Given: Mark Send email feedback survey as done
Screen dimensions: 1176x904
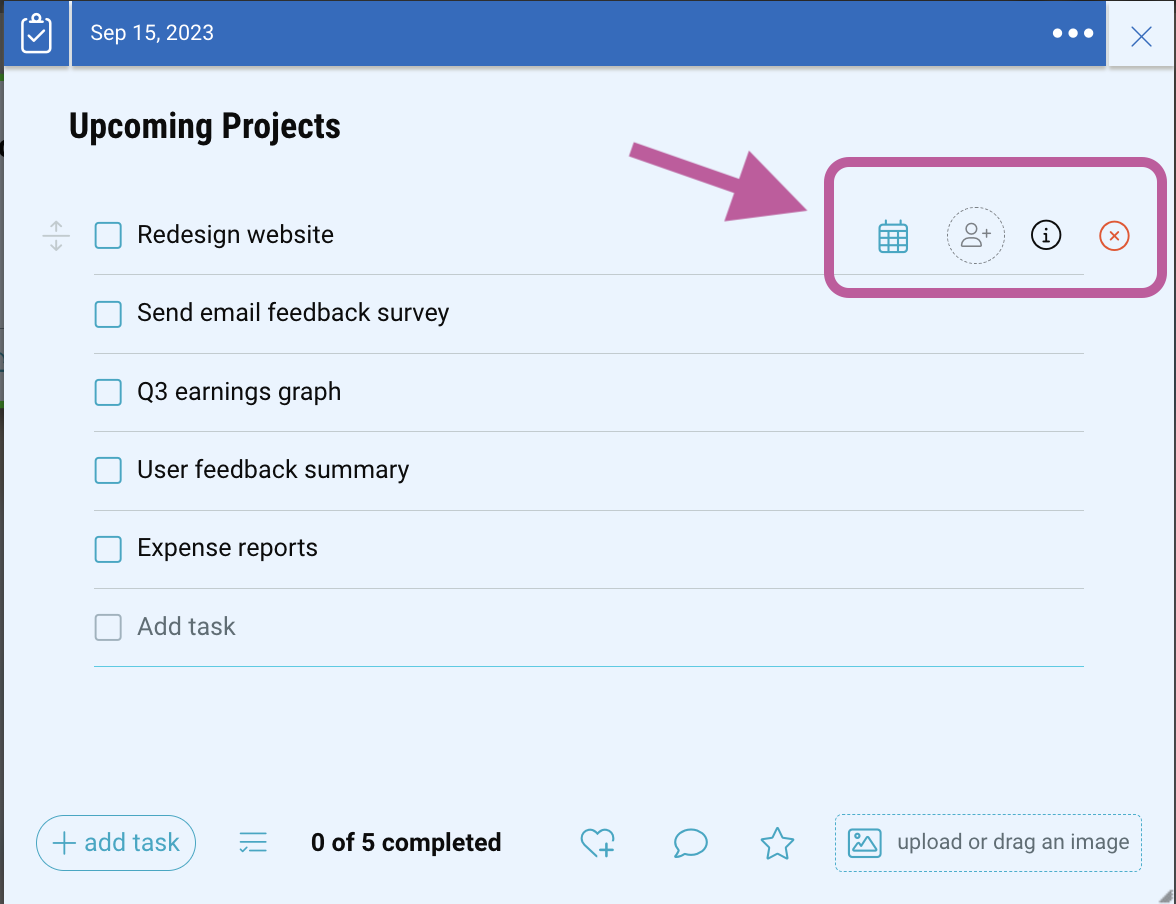Looking at the screenshot, I should click(108, 314).
